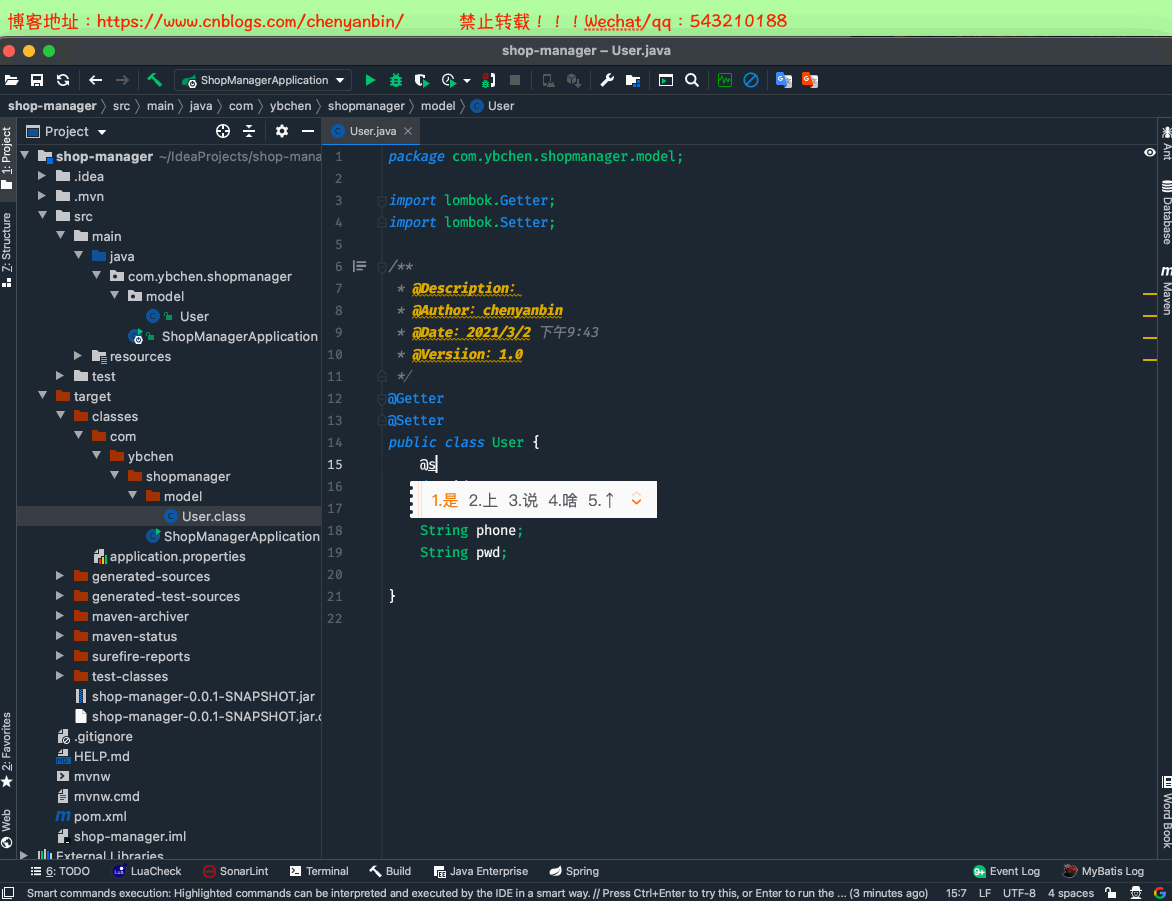Click the red translate icon
The image size is (1172, 901).
(809, 80)
